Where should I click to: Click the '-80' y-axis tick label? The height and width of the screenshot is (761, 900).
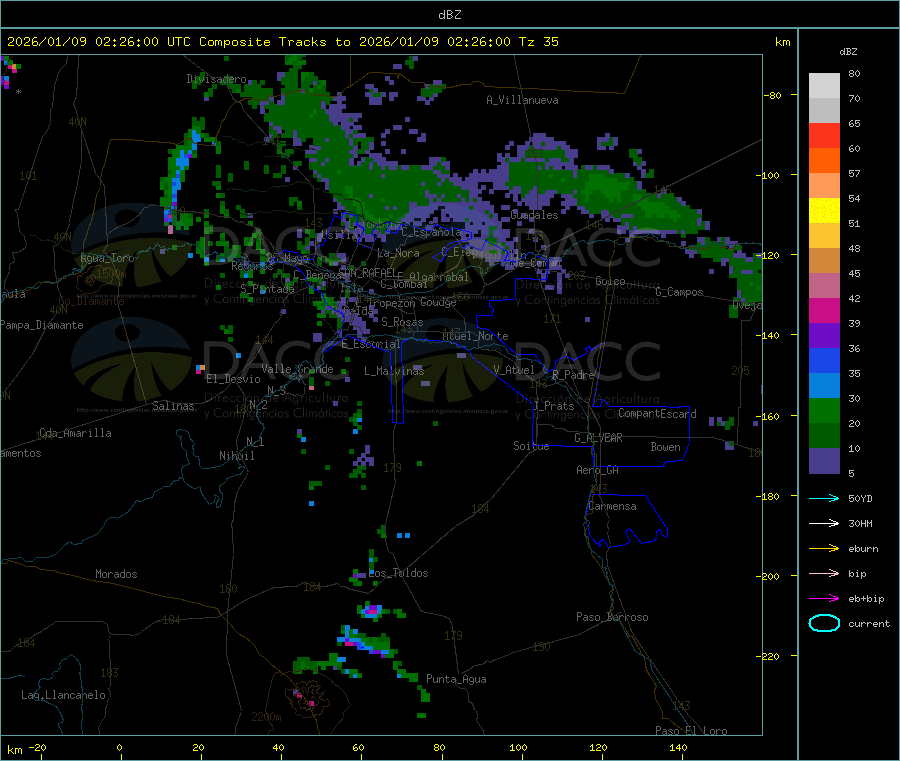point(773,95)
